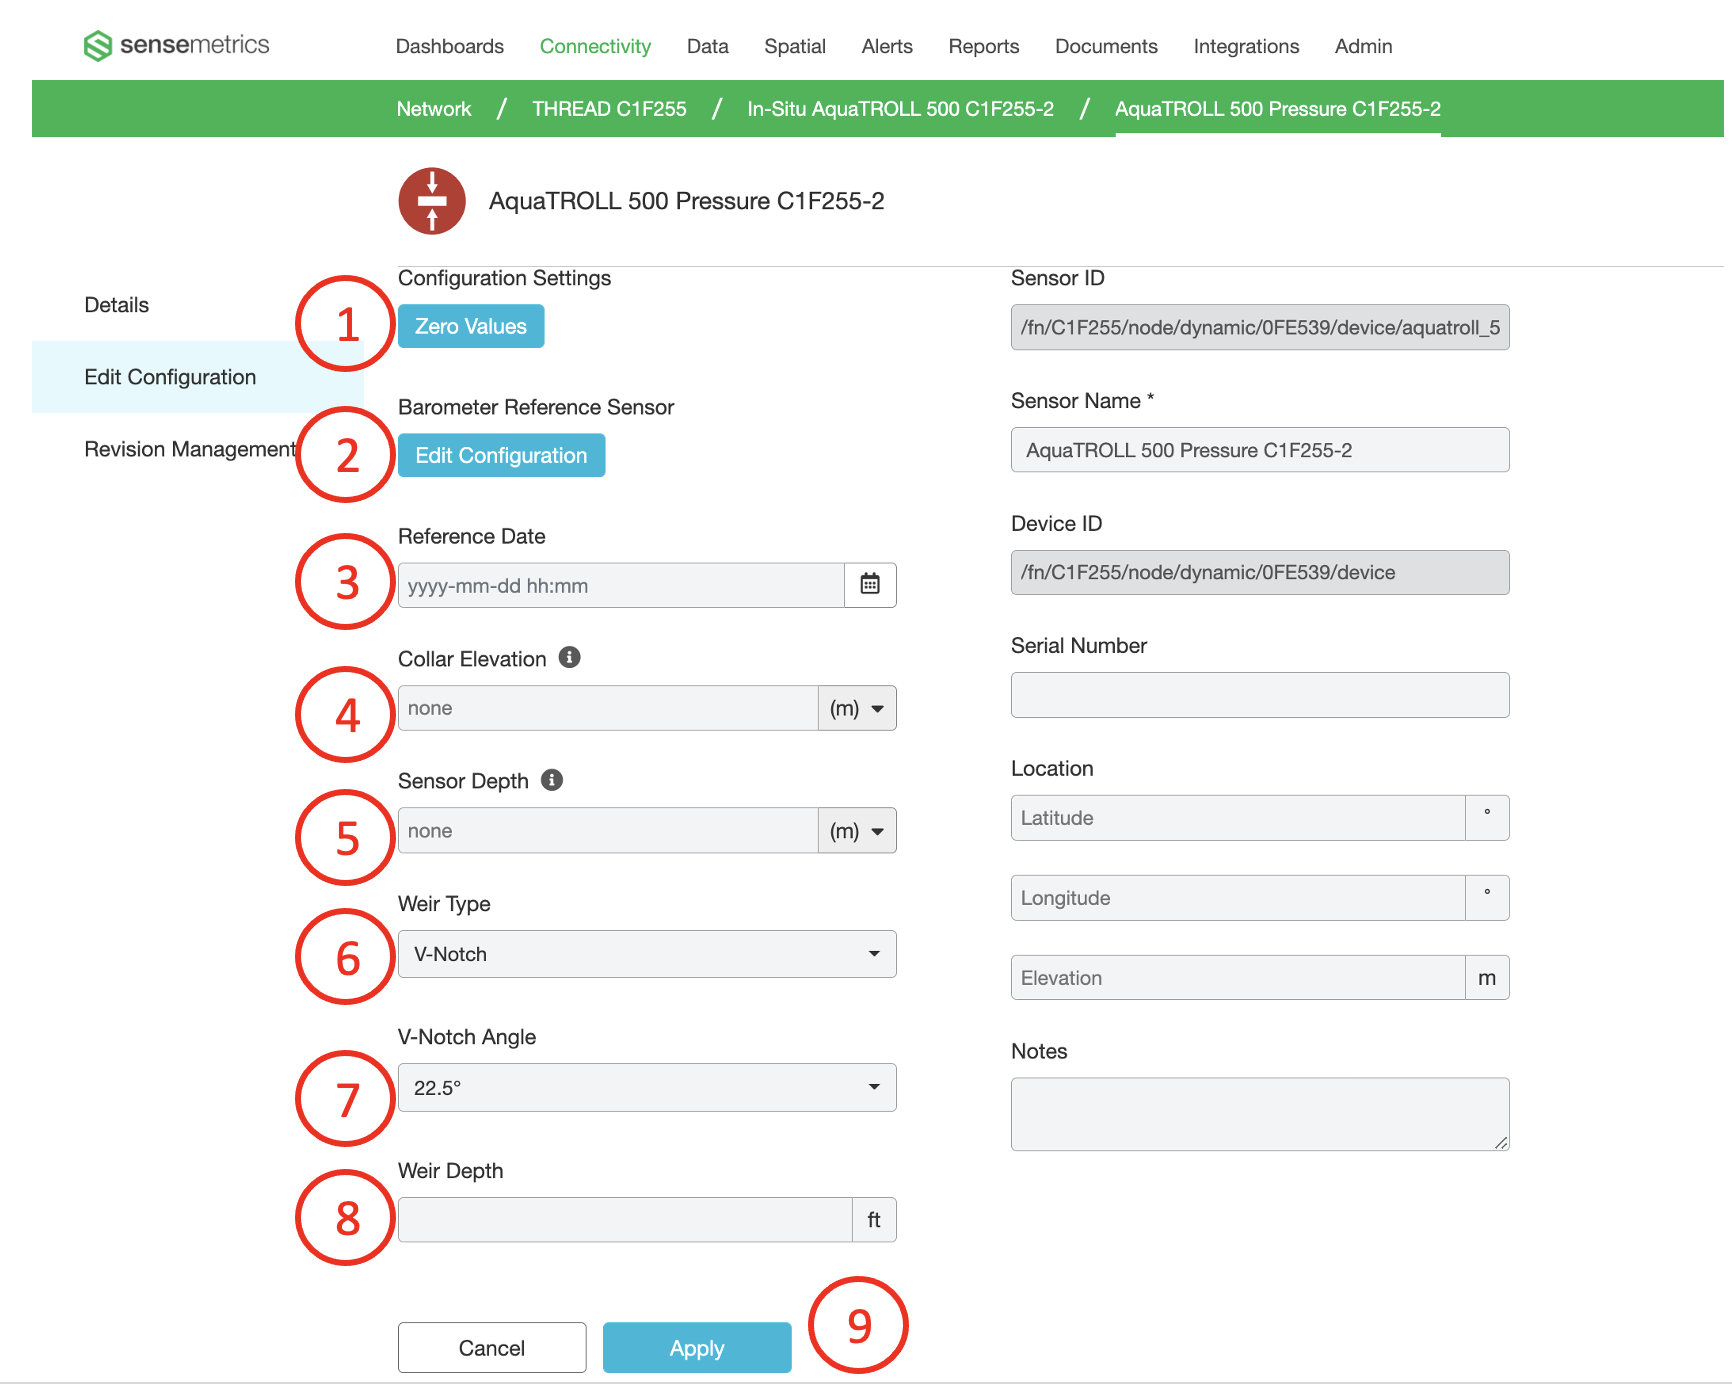Show the Collar Elevation info tooltip

pyautogui.click(x=569, y=657)
